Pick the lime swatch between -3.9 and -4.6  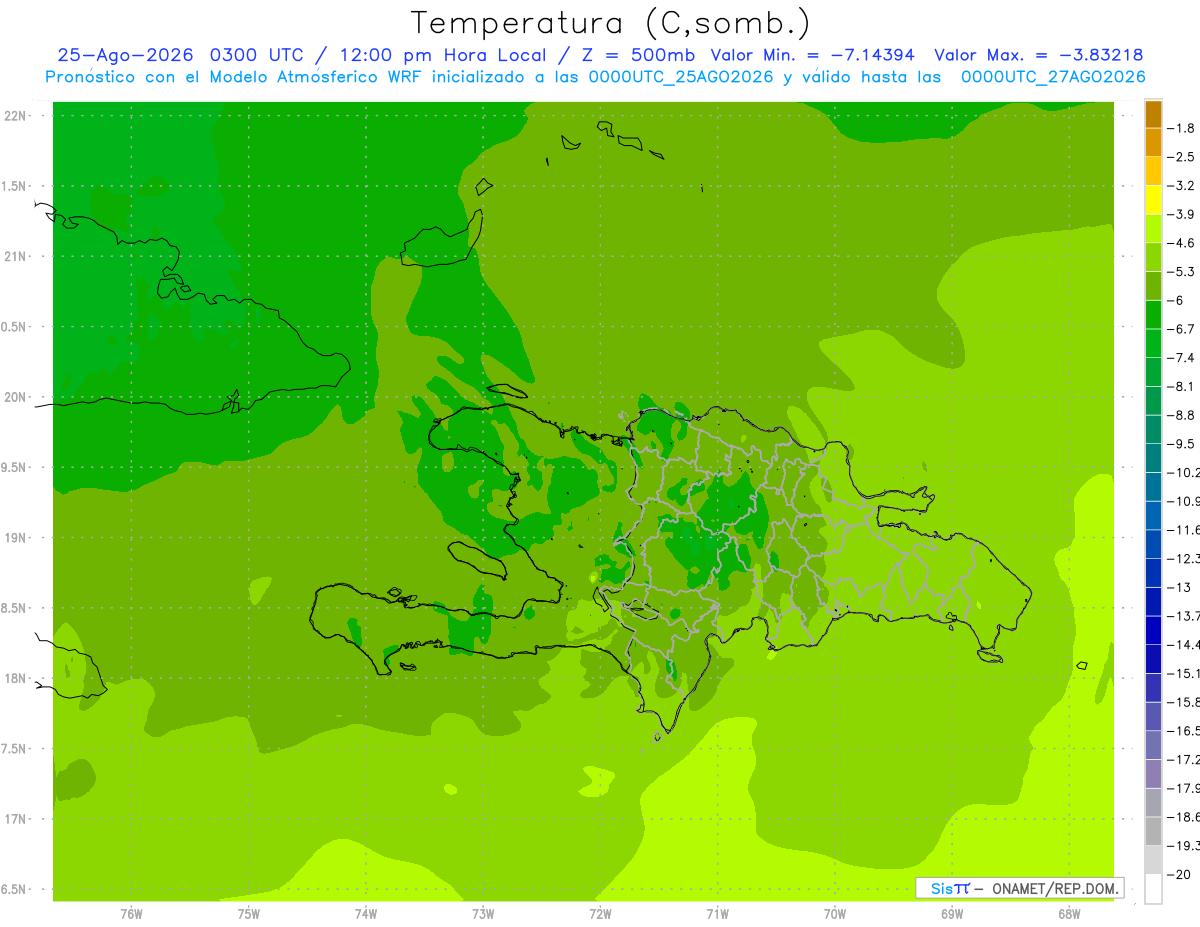1153,229
